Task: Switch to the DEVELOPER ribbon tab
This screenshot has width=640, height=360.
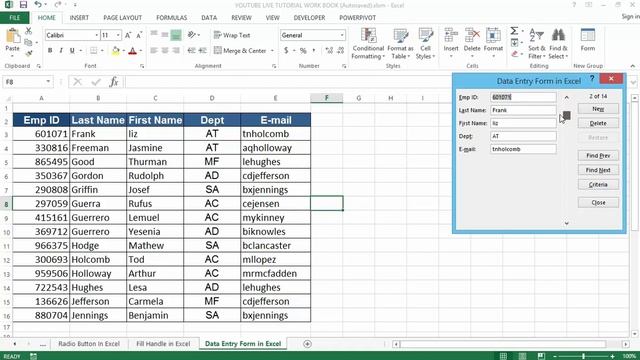Action: tap(309, 18)
